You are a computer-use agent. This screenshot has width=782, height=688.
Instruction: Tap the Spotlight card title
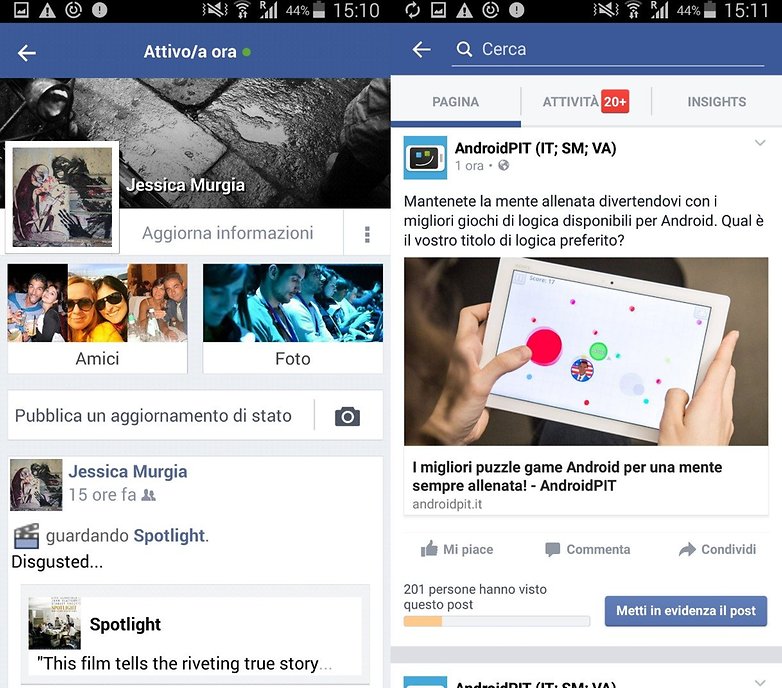125,624
